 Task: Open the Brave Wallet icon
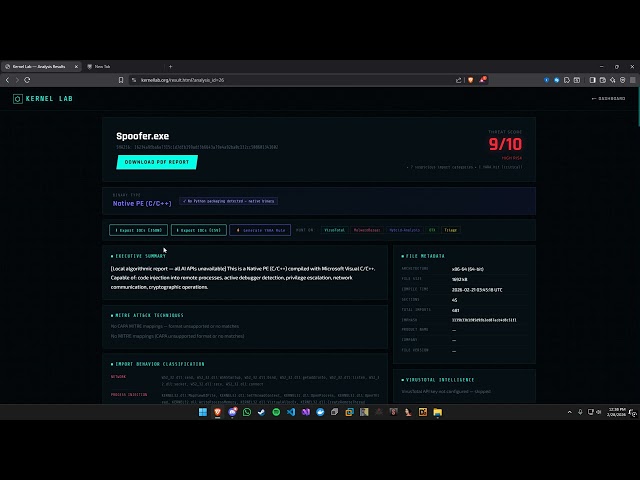[602, 80]
